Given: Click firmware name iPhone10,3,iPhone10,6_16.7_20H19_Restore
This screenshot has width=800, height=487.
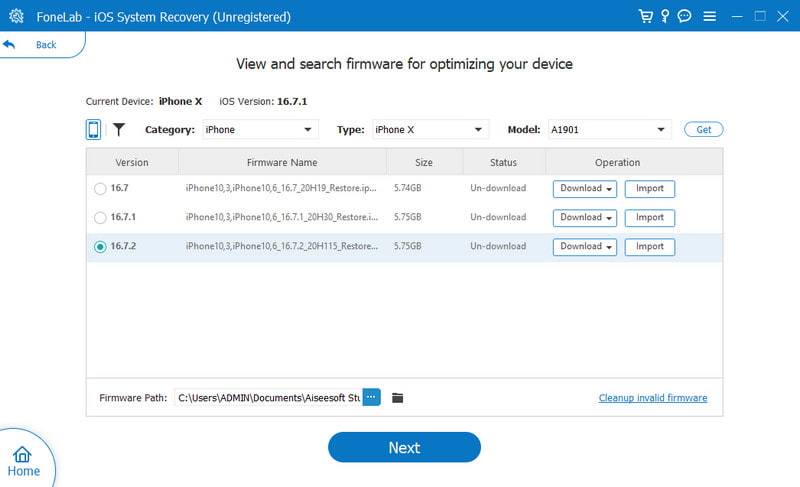Looking at the screenshot, I should (x=281, y=188).
